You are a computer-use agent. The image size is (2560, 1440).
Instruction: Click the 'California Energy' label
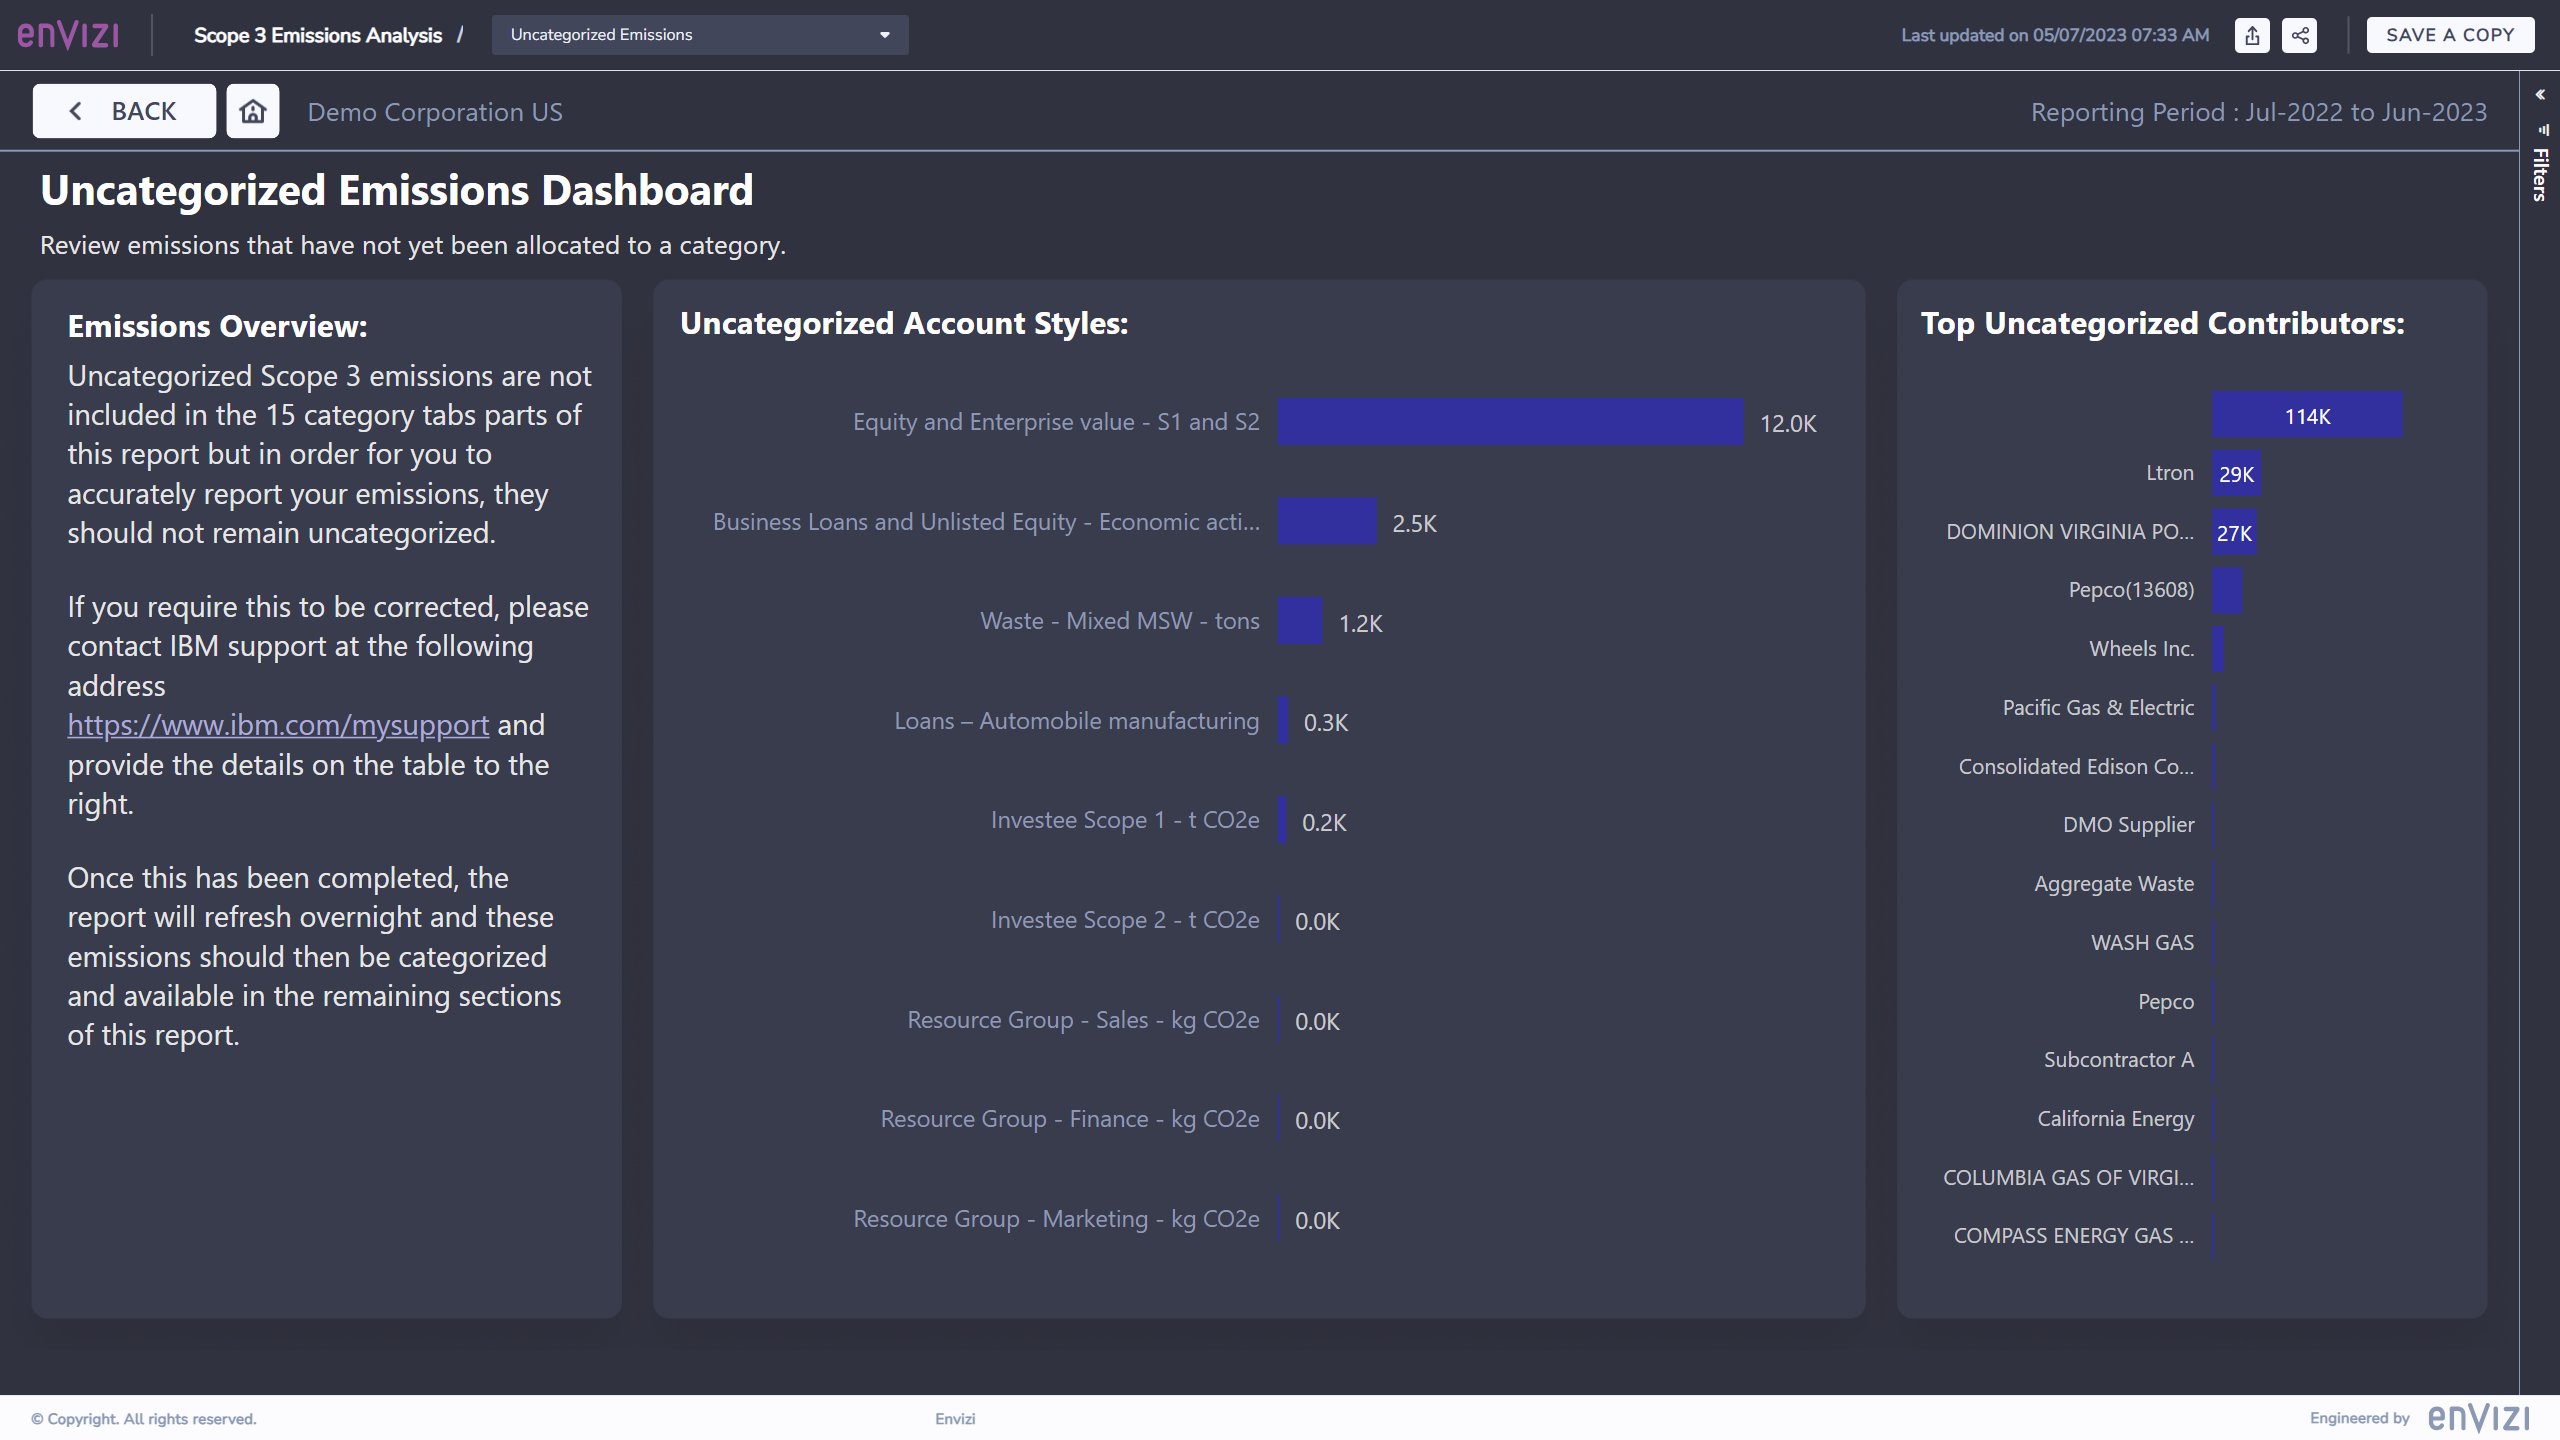tap(2116, 1119)
